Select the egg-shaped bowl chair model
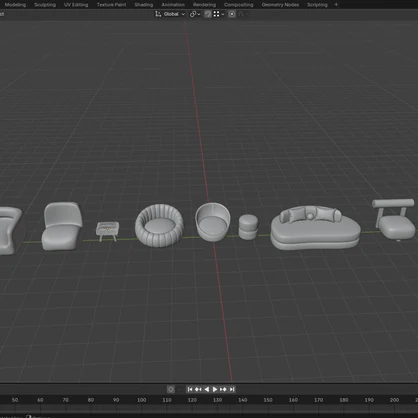This screenshot has width=418, height=418. [213, 222]
